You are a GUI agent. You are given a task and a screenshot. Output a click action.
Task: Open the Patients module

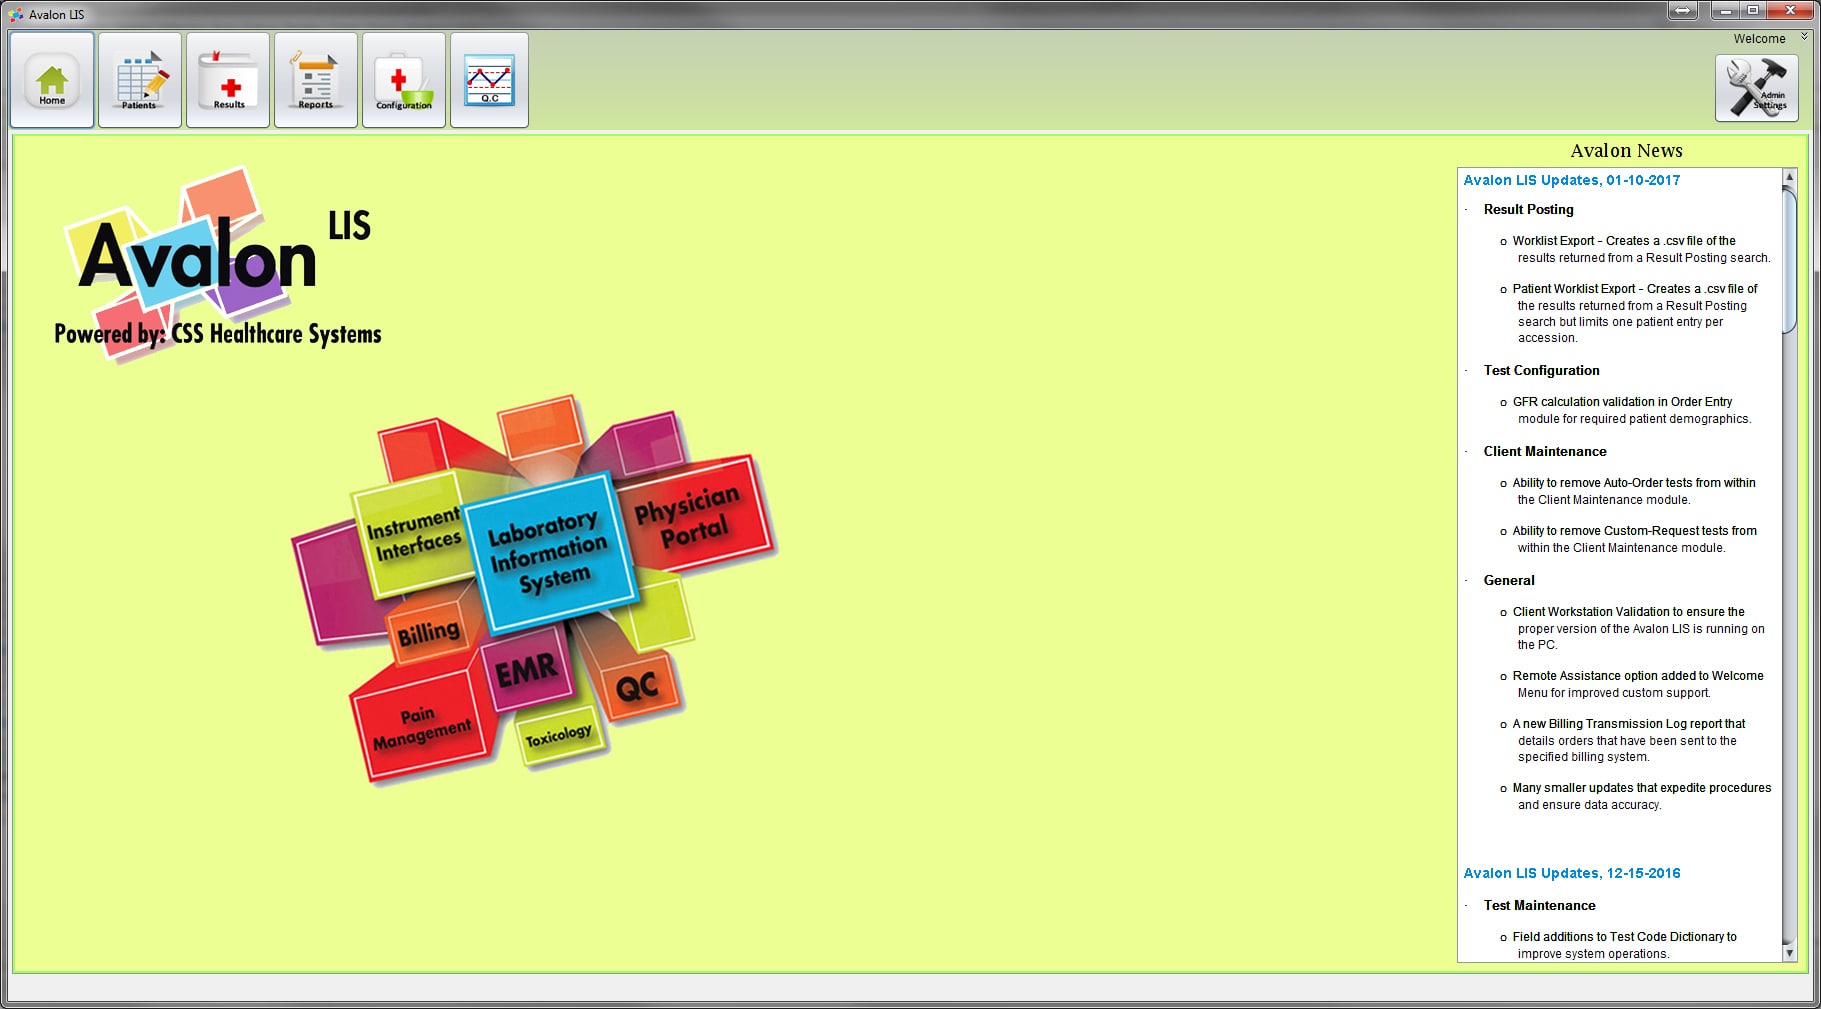coord(140,80)
